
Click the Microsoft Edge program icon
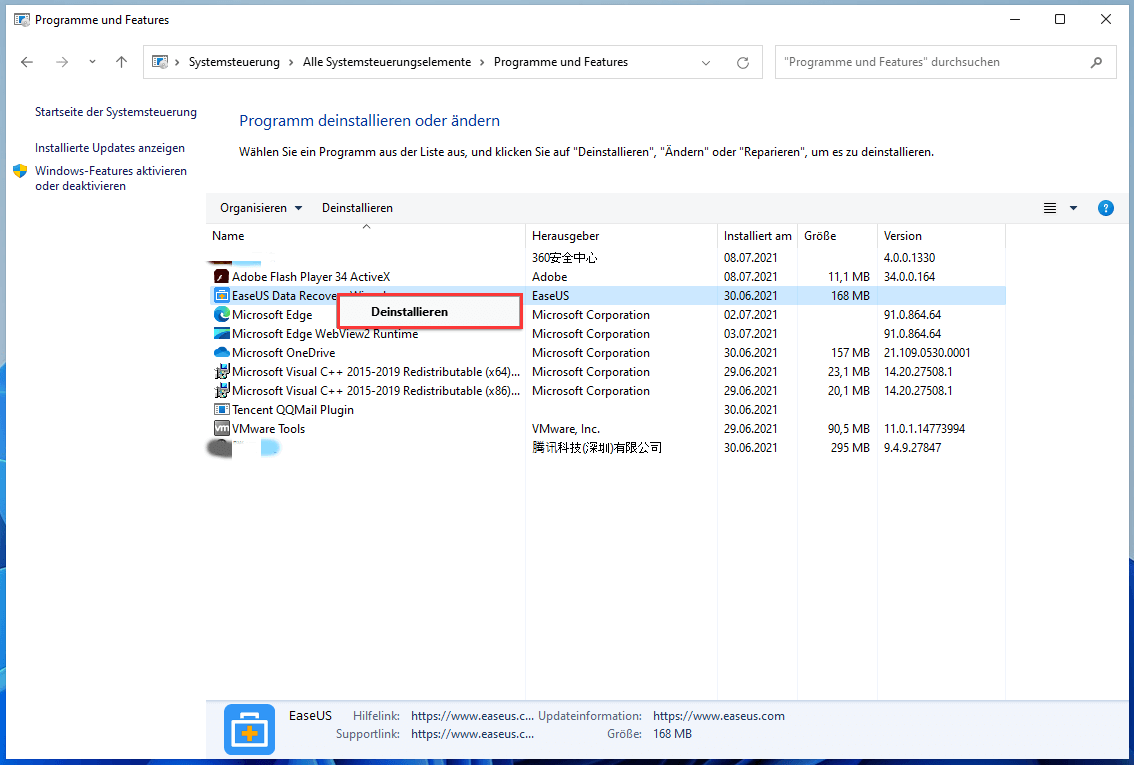[x=222, y=315]
